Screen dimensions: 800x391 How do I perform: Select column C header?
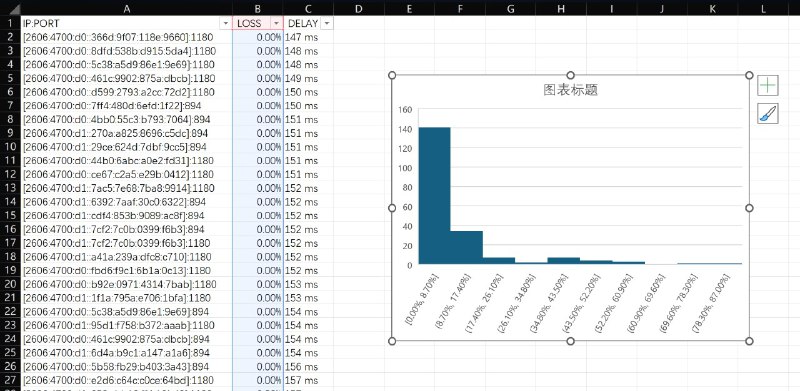pyautogui.click(x=308, y=8)
